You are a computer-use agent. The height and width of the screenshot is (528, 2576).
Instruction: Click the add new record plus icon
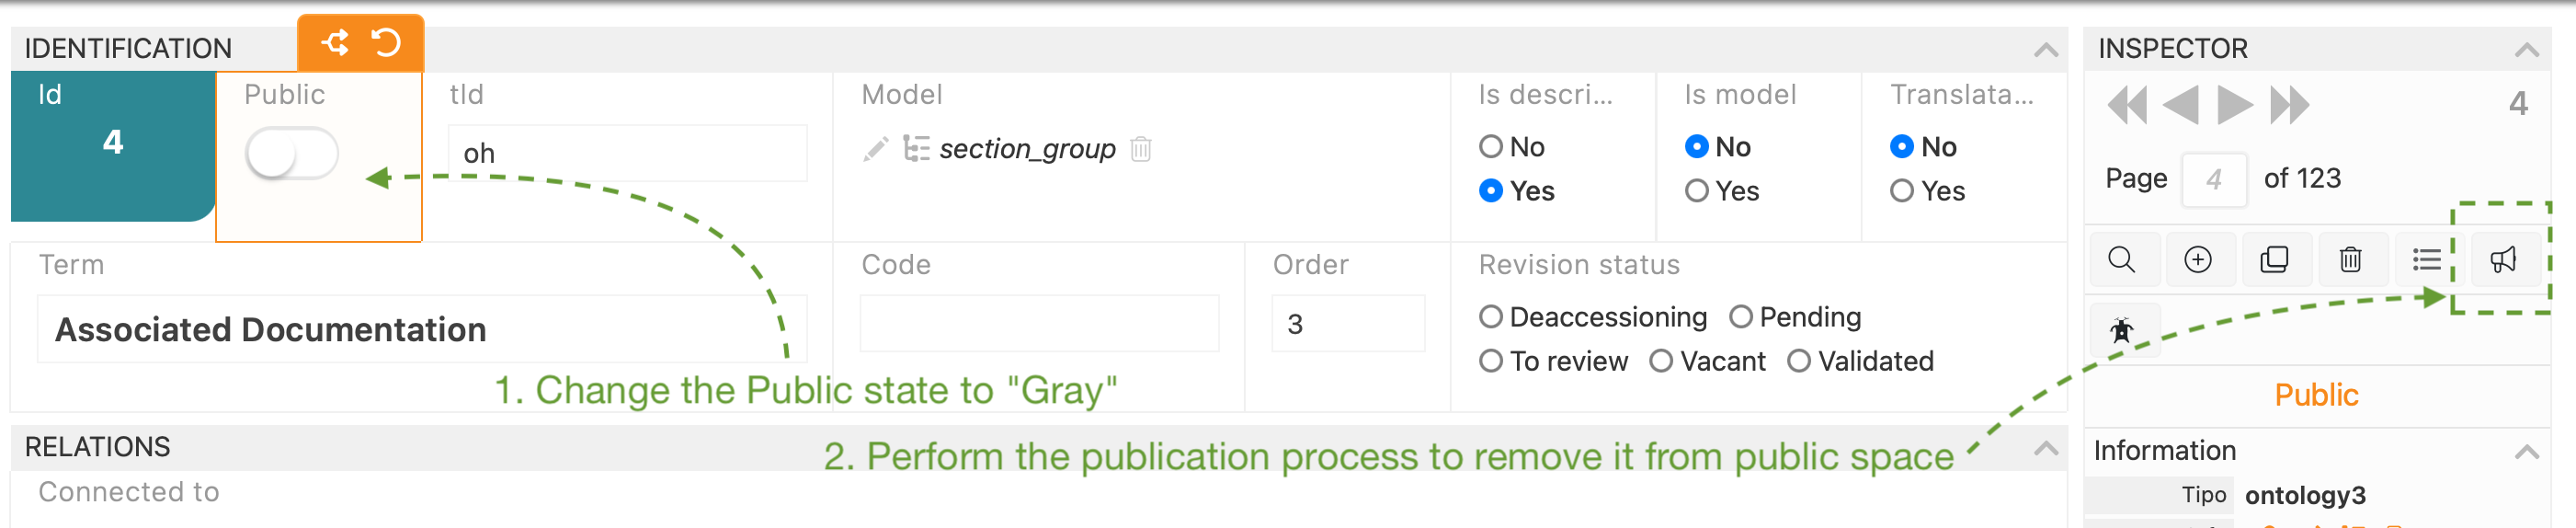pyautogui.click(x=2197, y=260)
